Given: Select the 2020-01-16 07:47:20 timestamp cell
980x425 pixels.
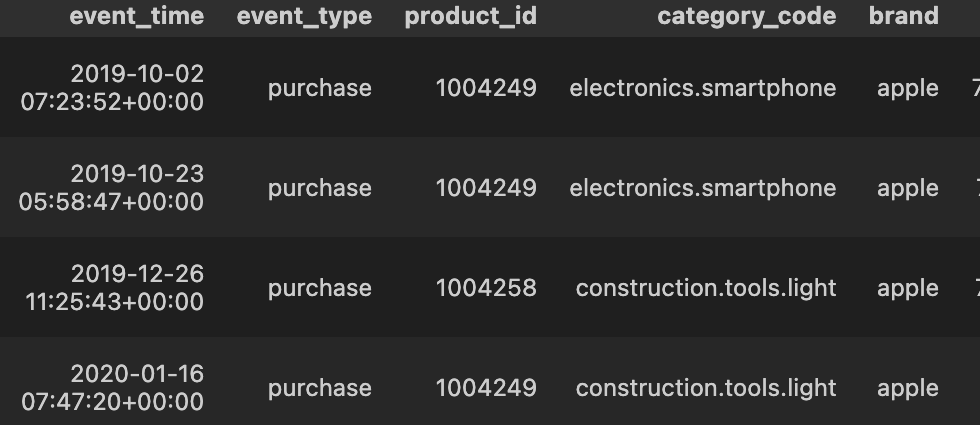Looking at the screenshot, I should point(112,388).
